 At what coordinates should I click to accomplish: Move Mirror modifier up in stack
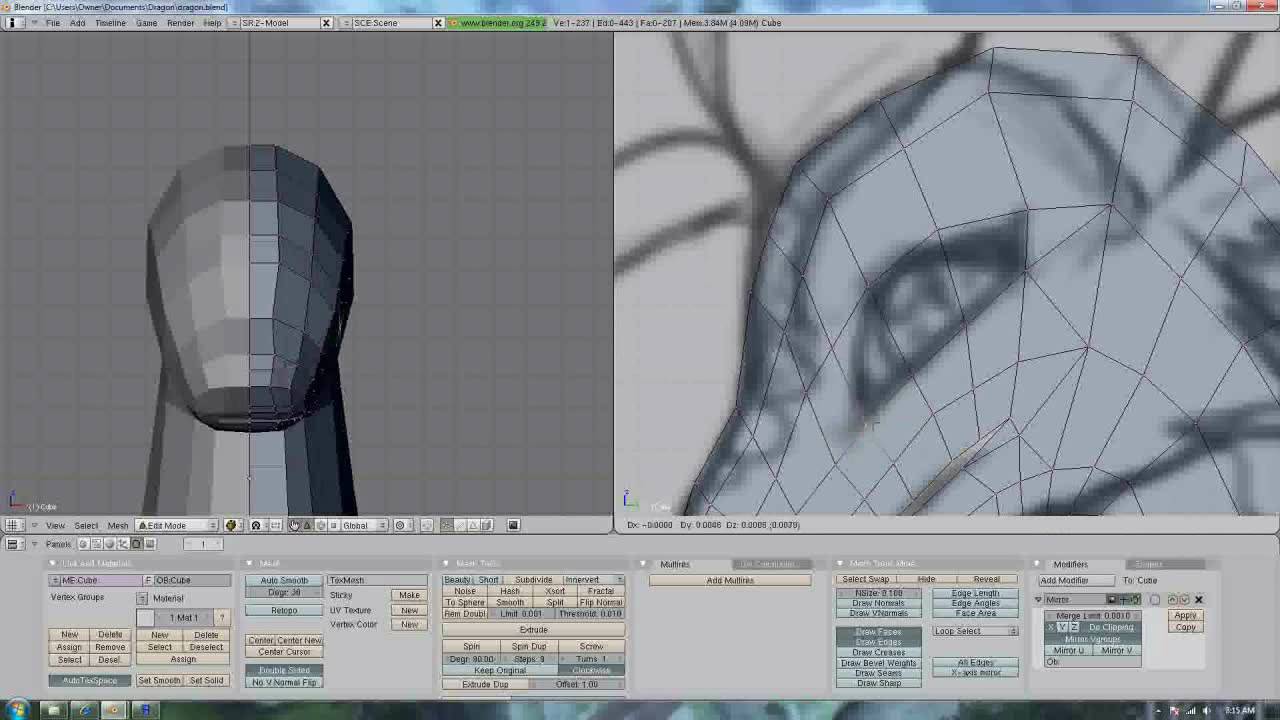pyautogui.click(x=1172, y=600)
